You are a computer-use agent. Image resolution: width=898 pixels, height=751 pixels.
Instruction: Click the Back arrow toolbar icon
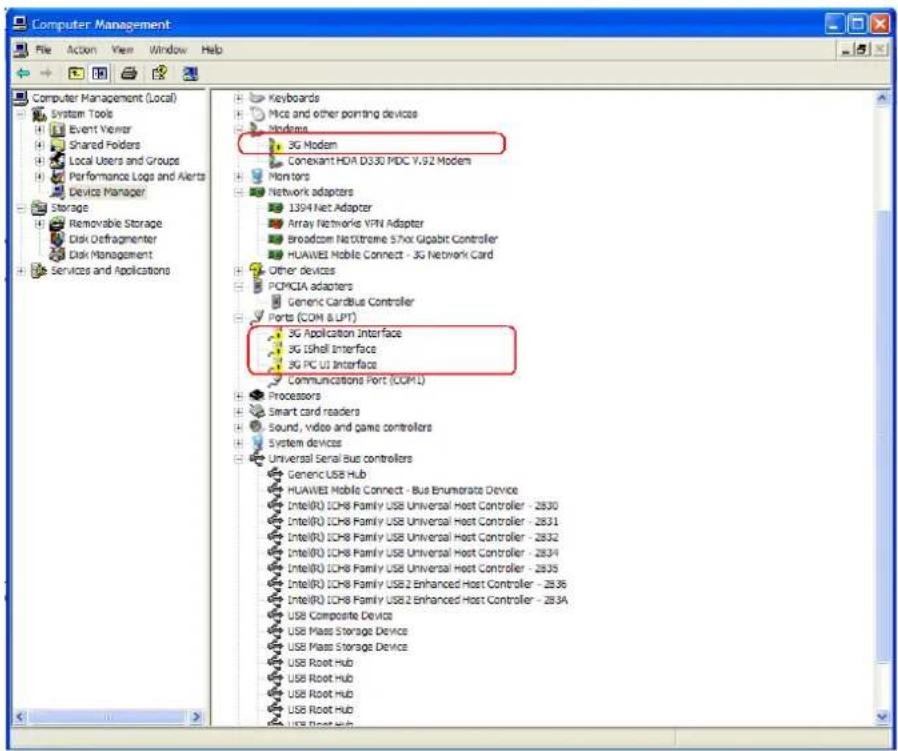23,73
